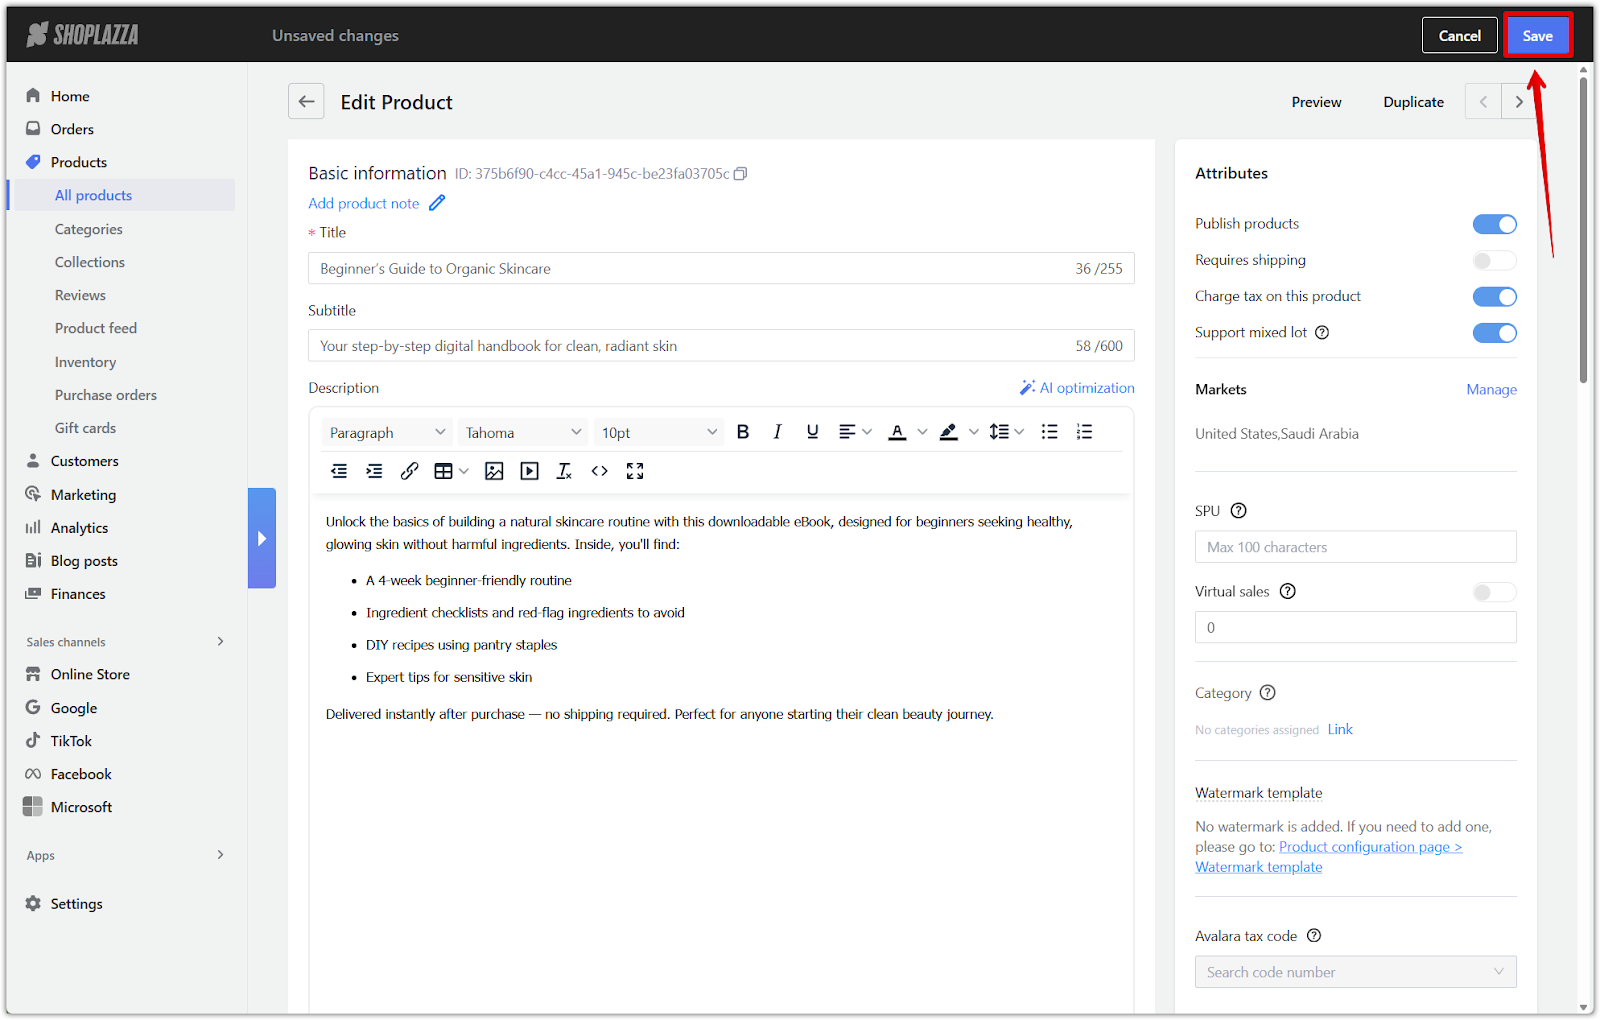Open the Product configuration page link
Viewport: 1600px width, 1020px height.
[1370, 847]
